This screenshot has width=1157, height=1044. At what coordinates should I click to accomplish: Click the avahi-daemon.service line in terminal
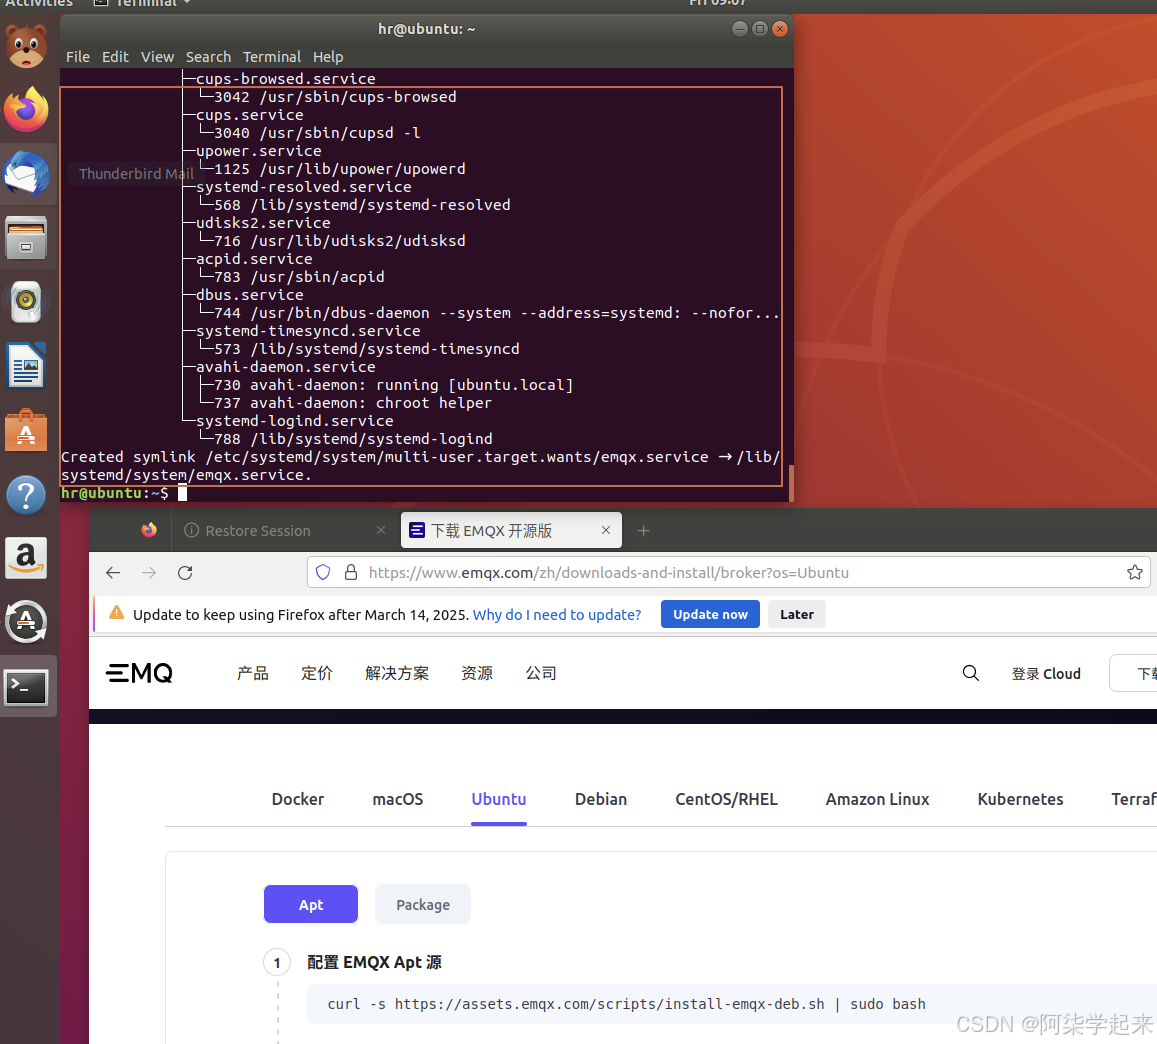pyautogui.click(x=285, y=367)
